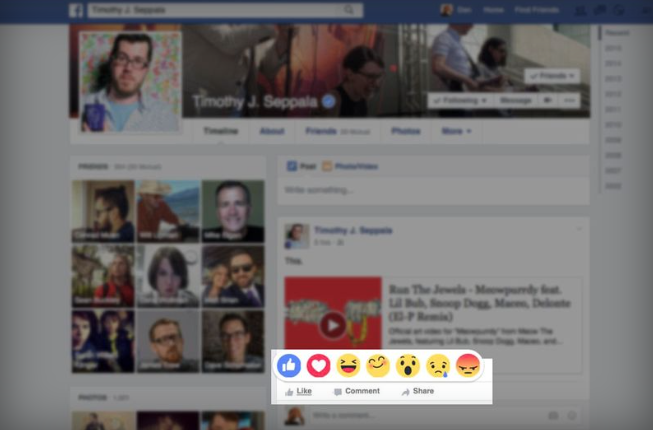Screen dimensions: 653x430
Task: Click the verified badge next to the name
Action: coord(329,101)
